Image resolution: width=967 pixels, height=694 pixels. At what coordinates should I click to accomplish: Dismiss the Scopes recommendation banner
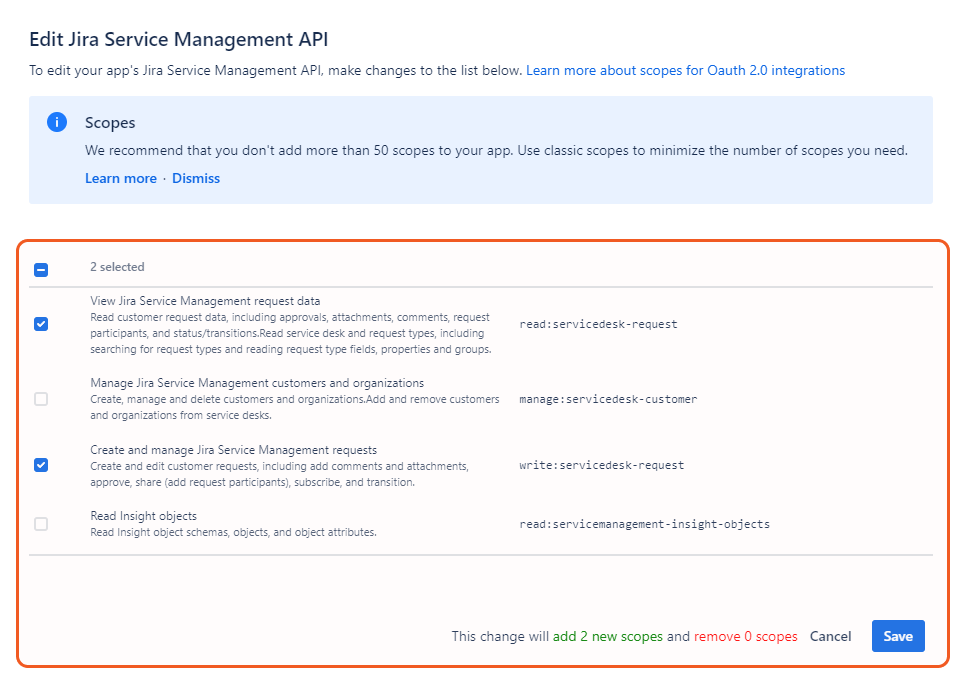click(x=195, y=178)
